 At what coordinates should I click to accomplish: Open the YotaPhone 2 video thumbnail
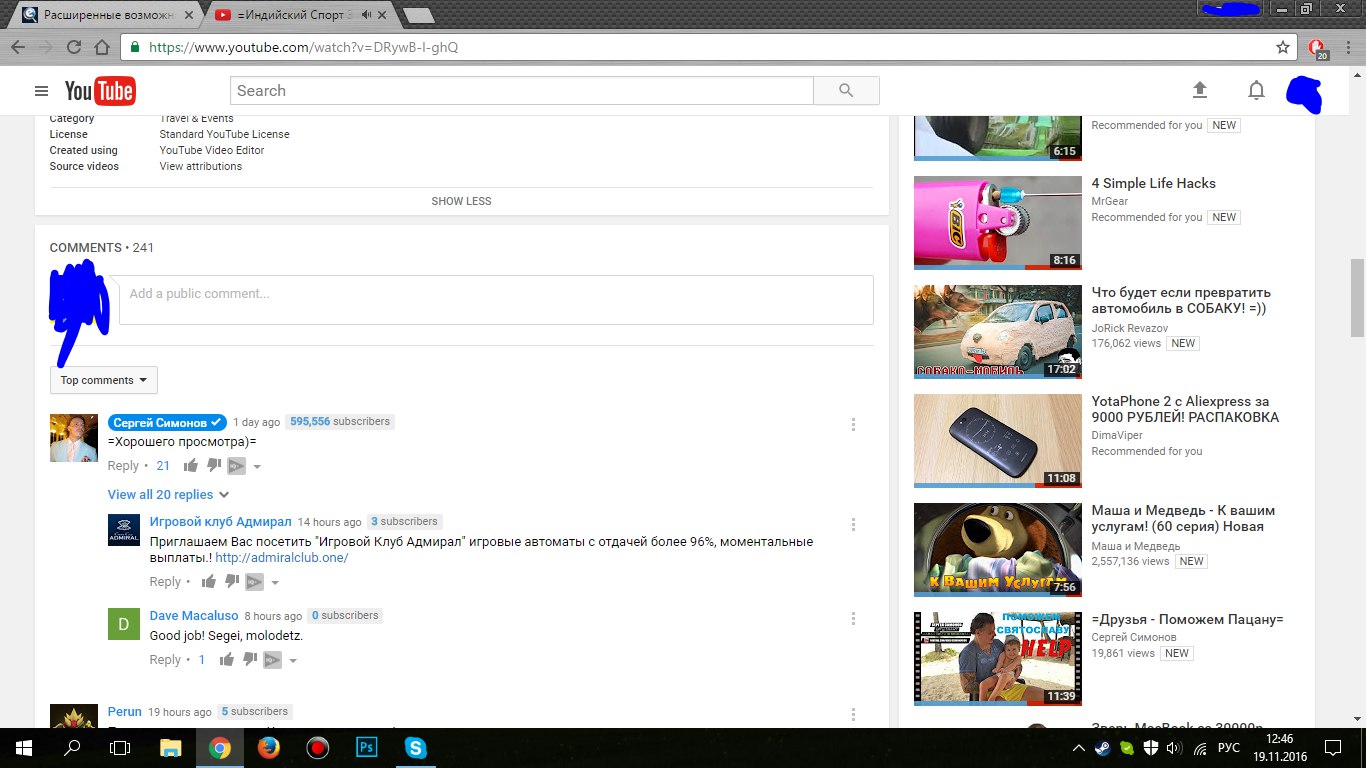[x=998, y=441]
